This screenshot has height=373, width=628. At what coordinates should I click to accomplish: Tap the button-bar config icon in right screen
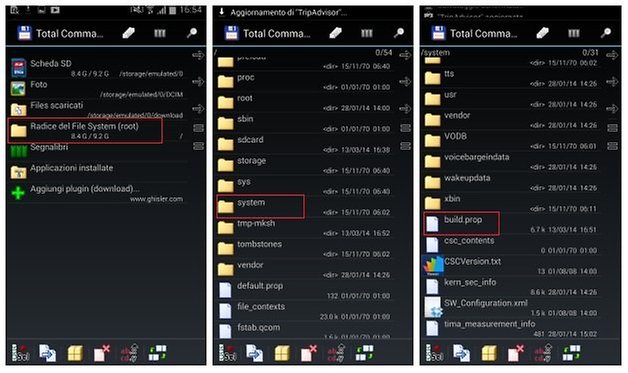pyautogui.click(x=572, y=353)
